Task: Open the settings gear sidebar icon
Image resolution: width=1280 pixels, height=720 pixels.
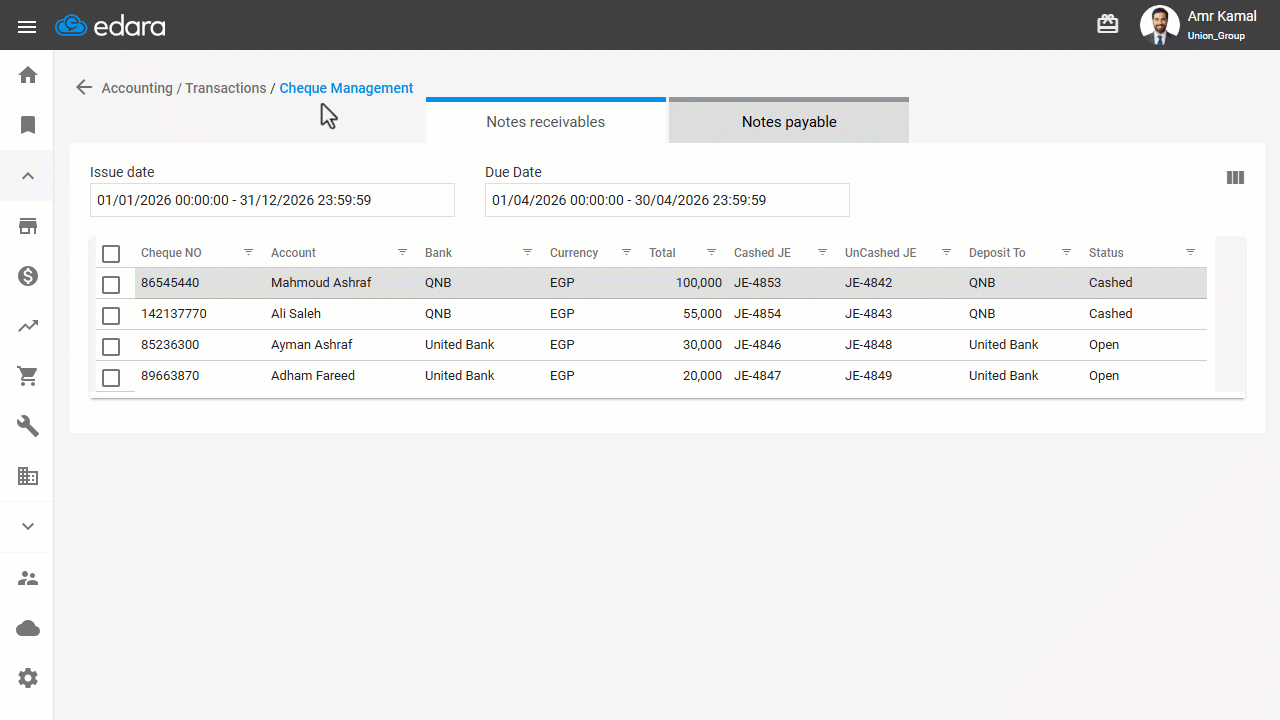Action: tap(28, 678)
